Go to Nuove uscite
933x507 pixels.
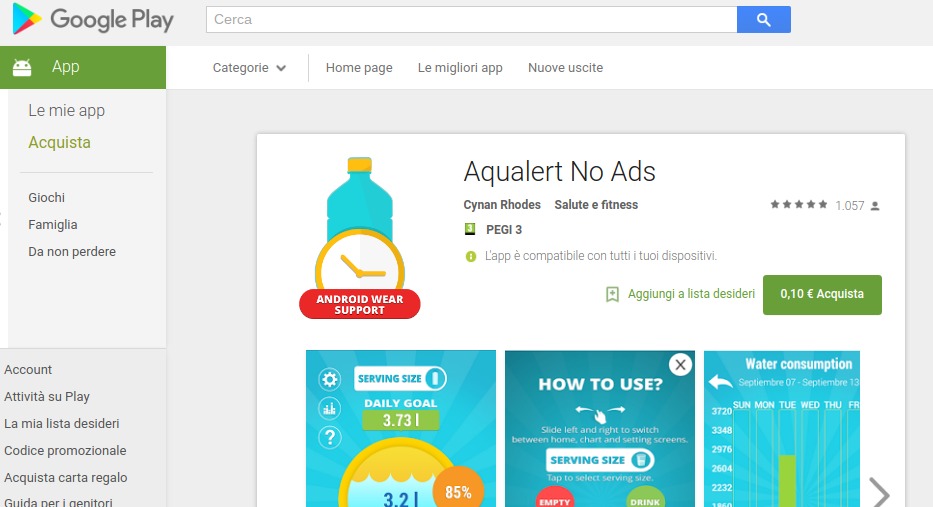[565, 68]
